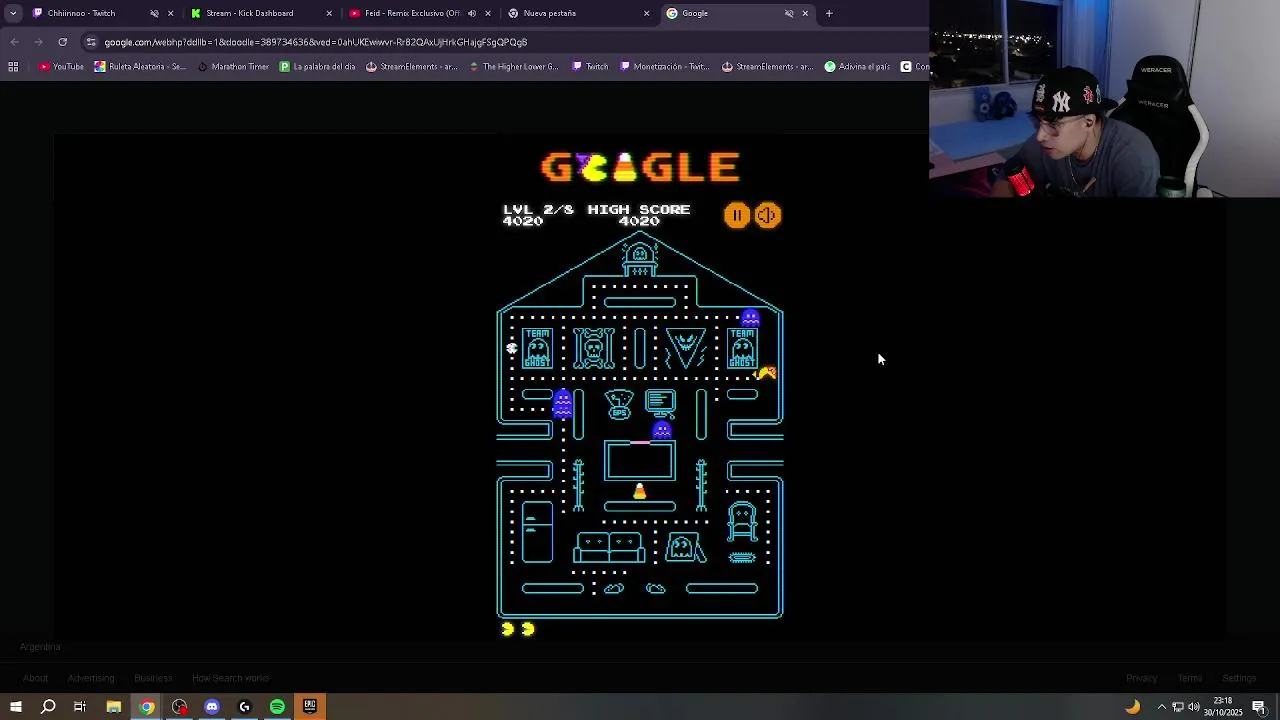This screenshot has width=1280, height=720.
Task: Open La palabra del día bookmark
Action: [317, 67]
